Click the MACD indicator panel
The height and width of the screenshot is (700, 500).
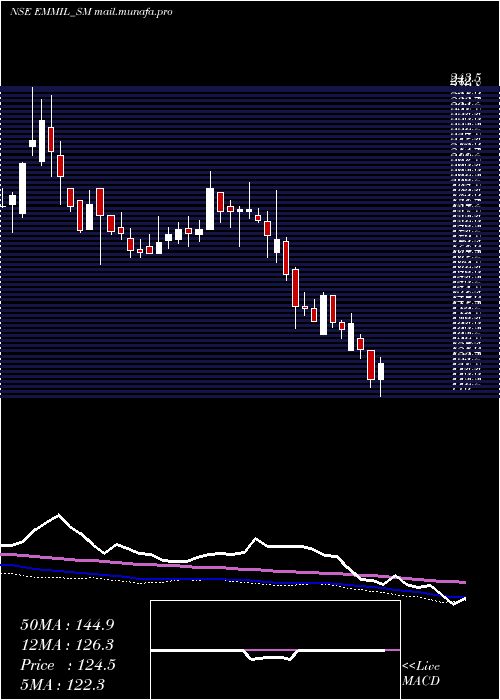(275, 650)
